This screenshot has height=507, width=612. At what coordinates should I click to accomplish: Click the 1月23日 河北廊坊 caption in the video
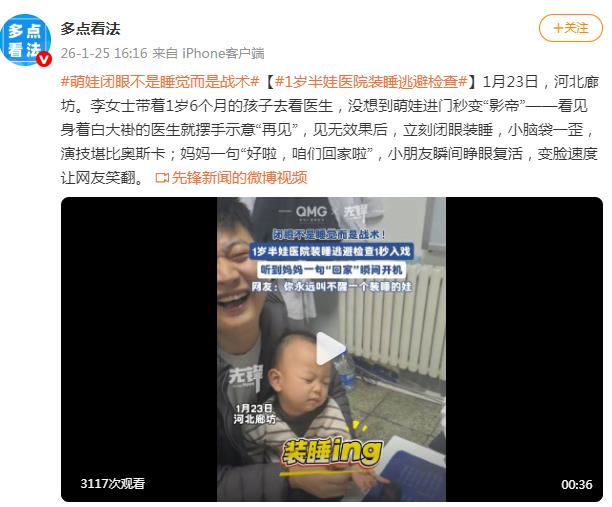254,414
